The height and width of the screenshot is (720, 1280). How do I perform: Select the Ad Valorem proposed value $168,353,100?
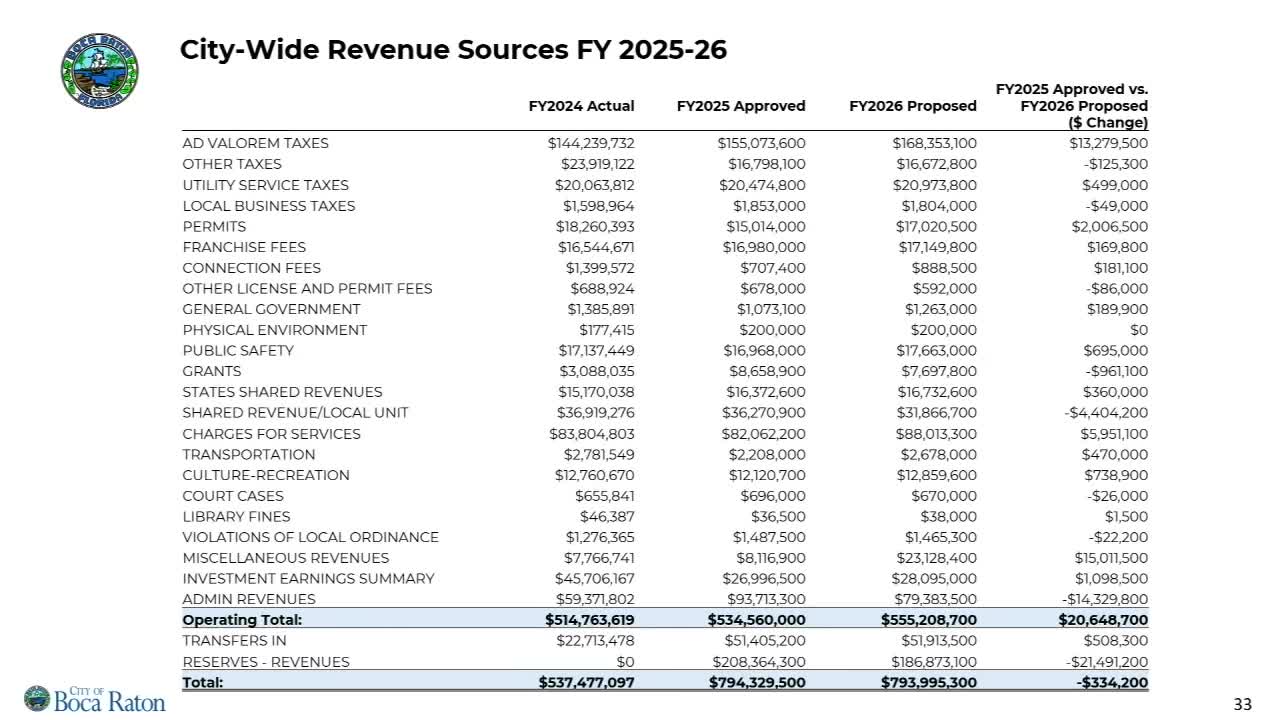coord(934,143)
